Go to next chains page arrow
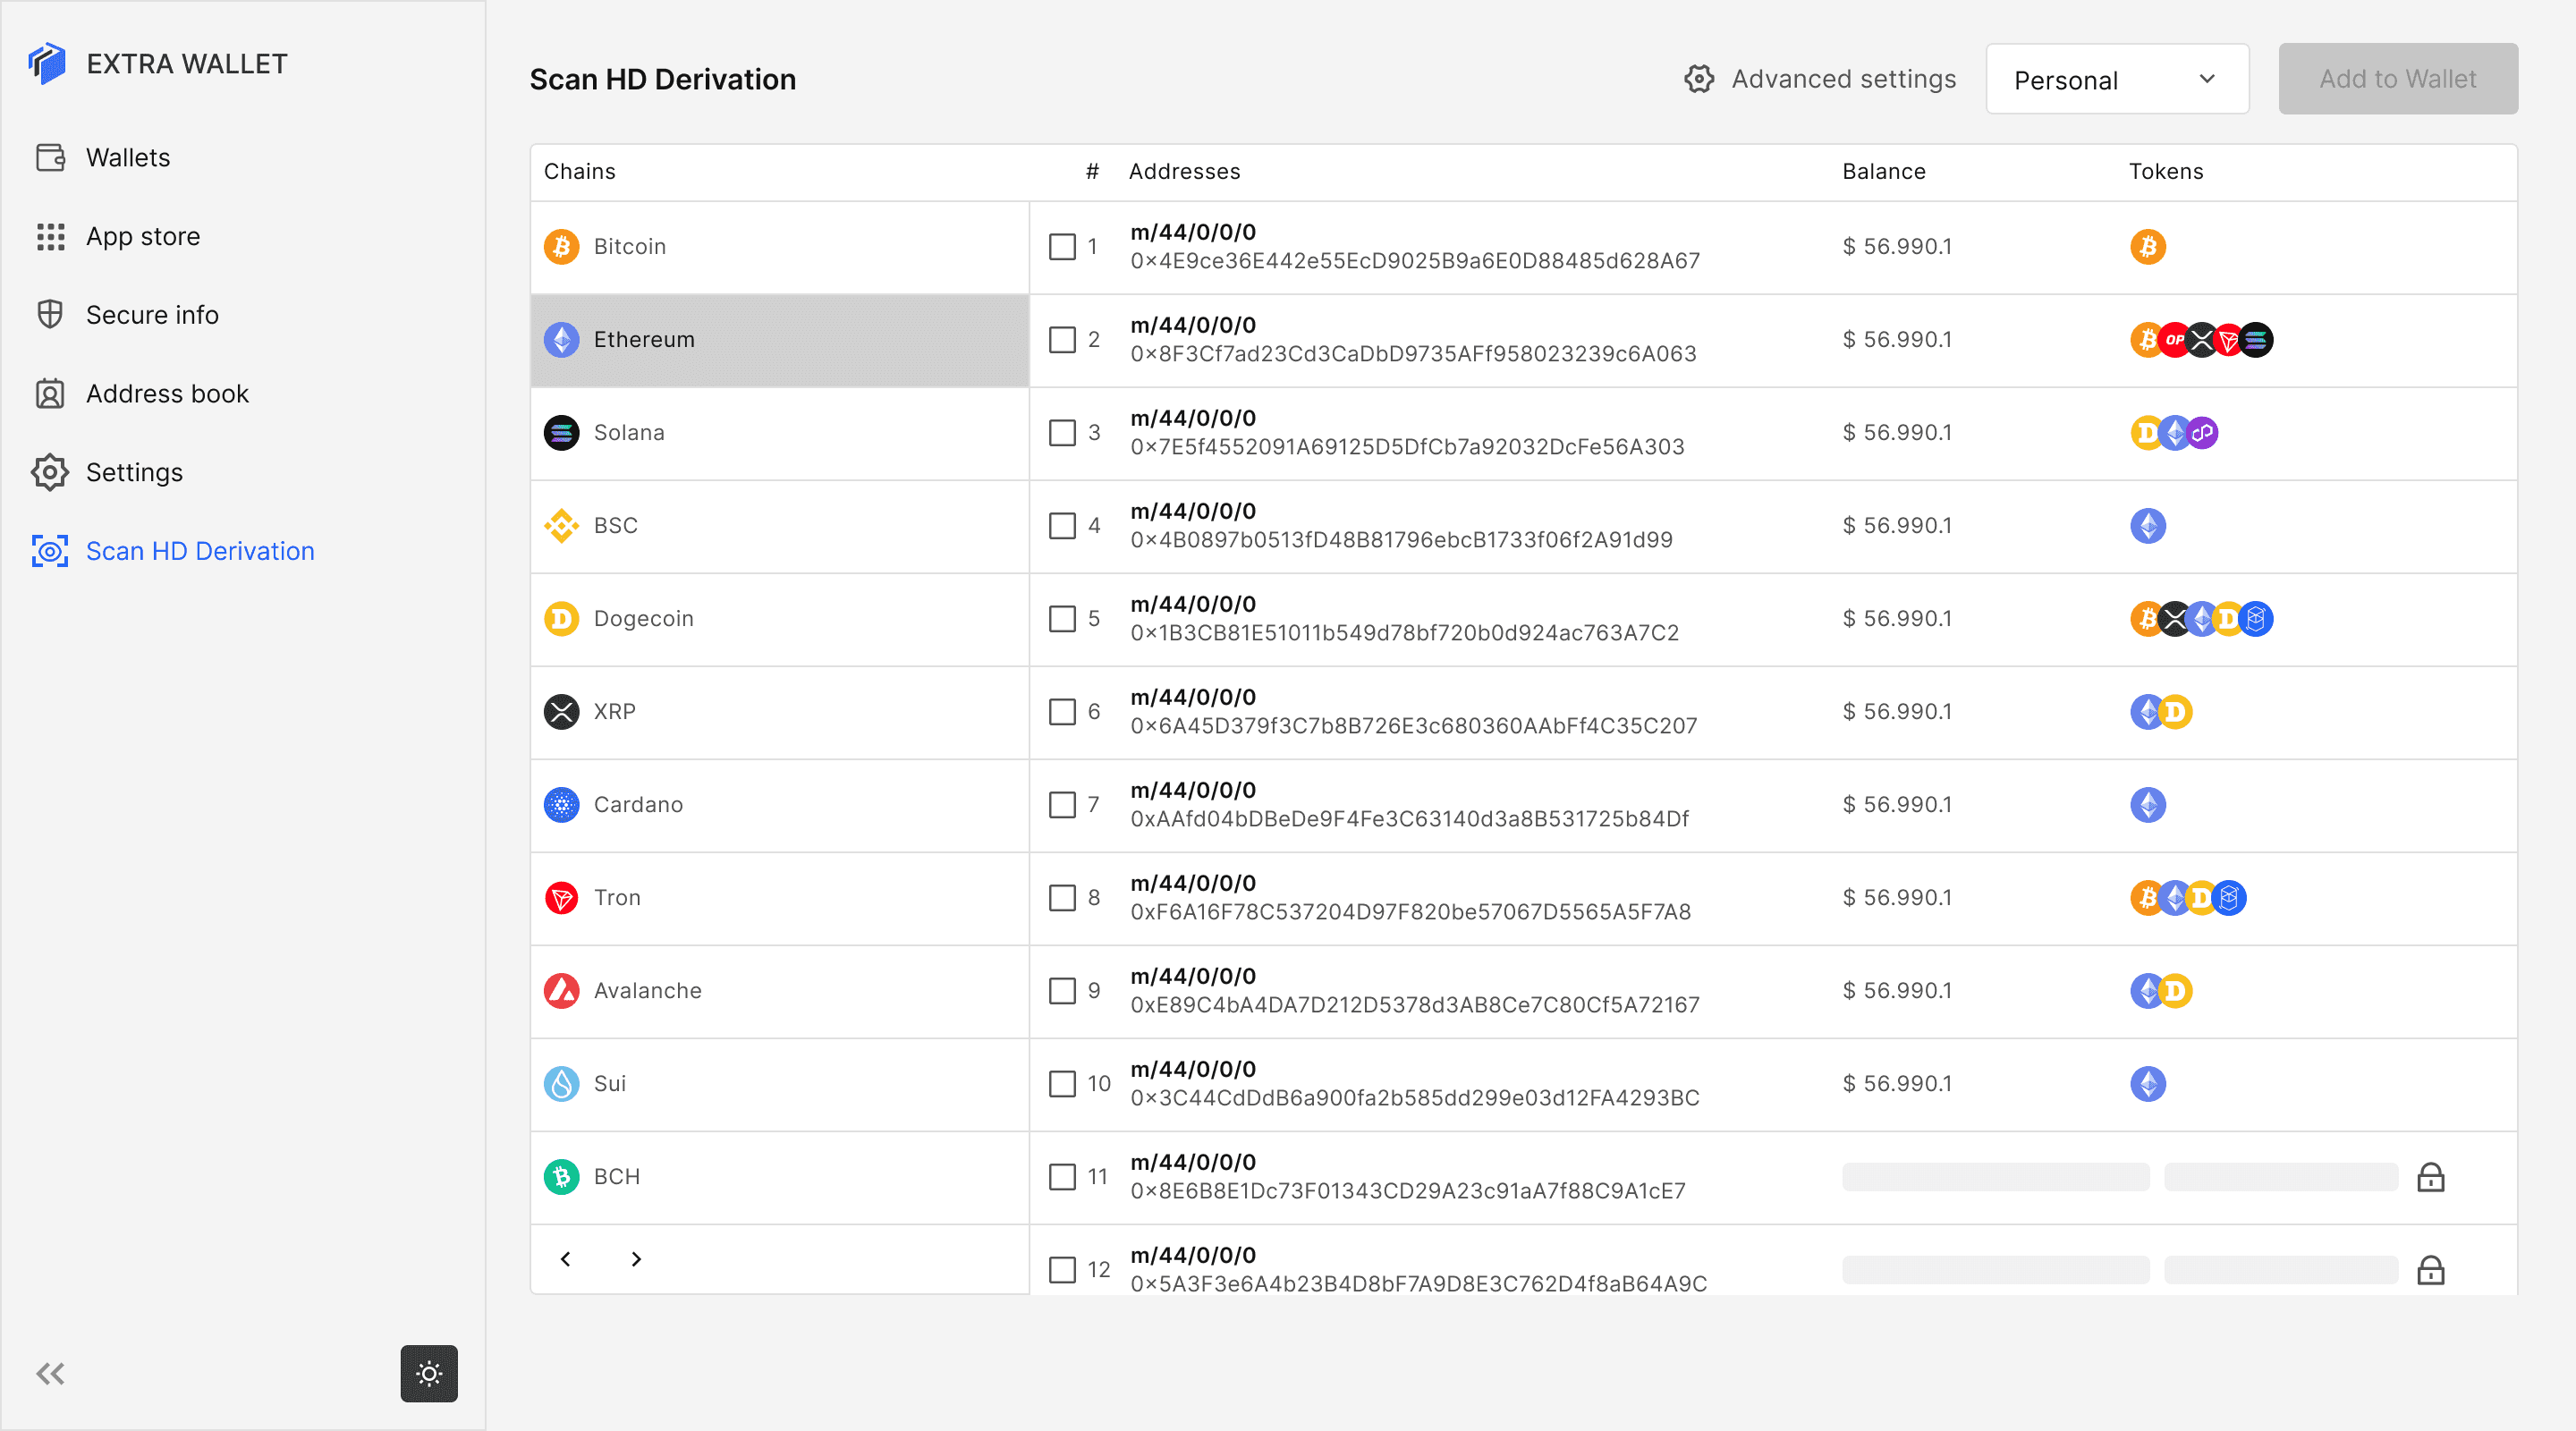2576x1431 pixels. (636, 1259)
